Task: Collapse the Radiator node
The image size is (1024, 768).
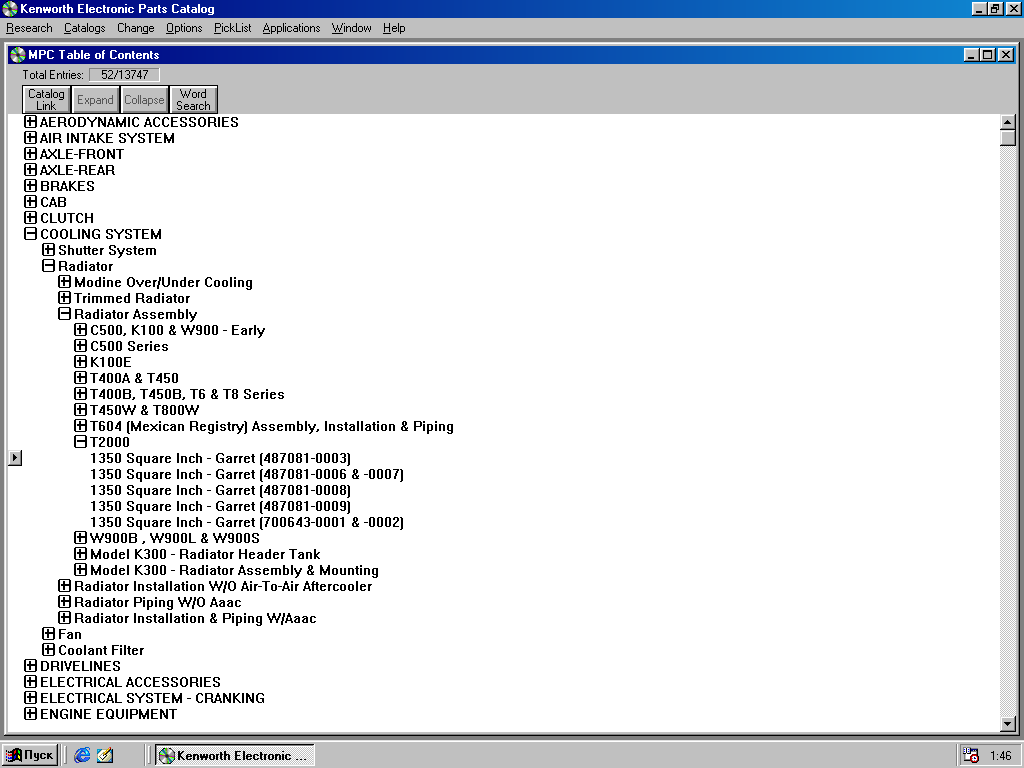Action: click(x=48, y=266)
